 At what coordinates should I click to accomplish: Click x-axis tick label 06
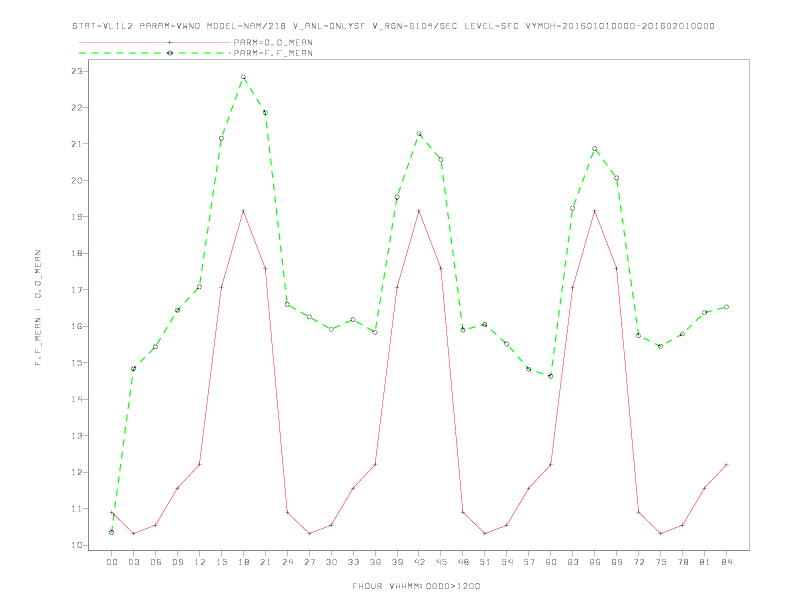[156, 562]
